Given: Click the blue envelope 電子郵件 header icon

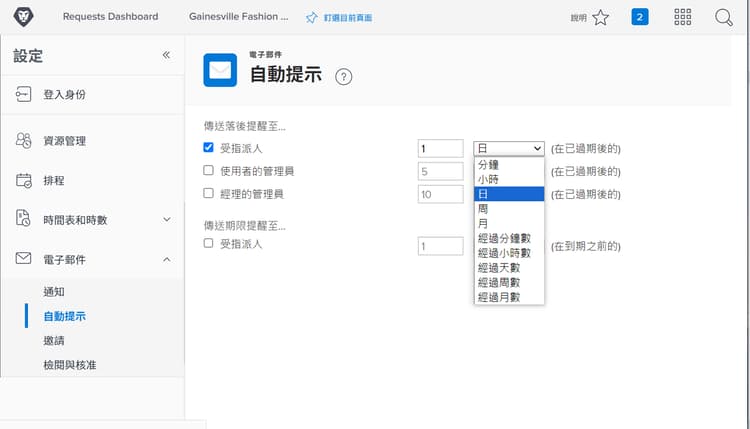Looking at the screenshot, I should [220, 70].
